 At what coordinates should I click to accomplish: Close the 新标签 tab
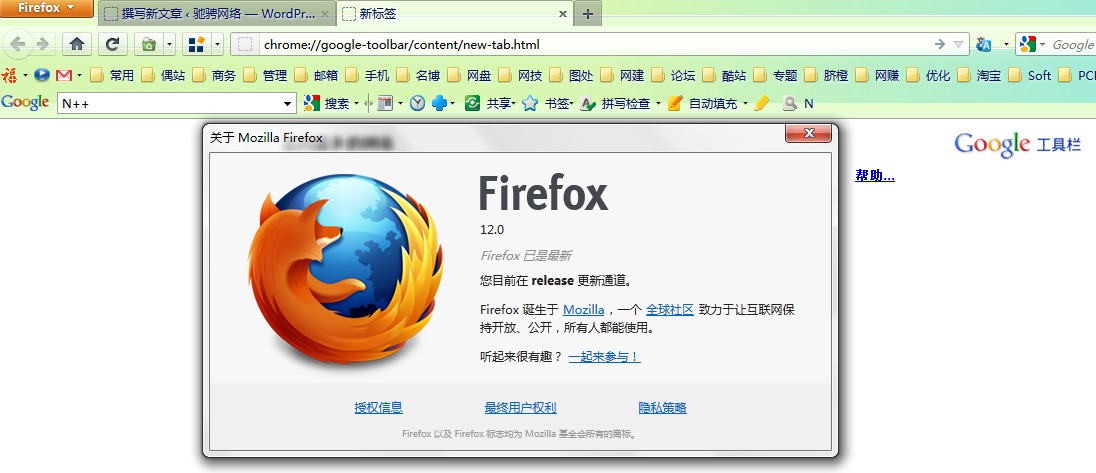[563, 14]
